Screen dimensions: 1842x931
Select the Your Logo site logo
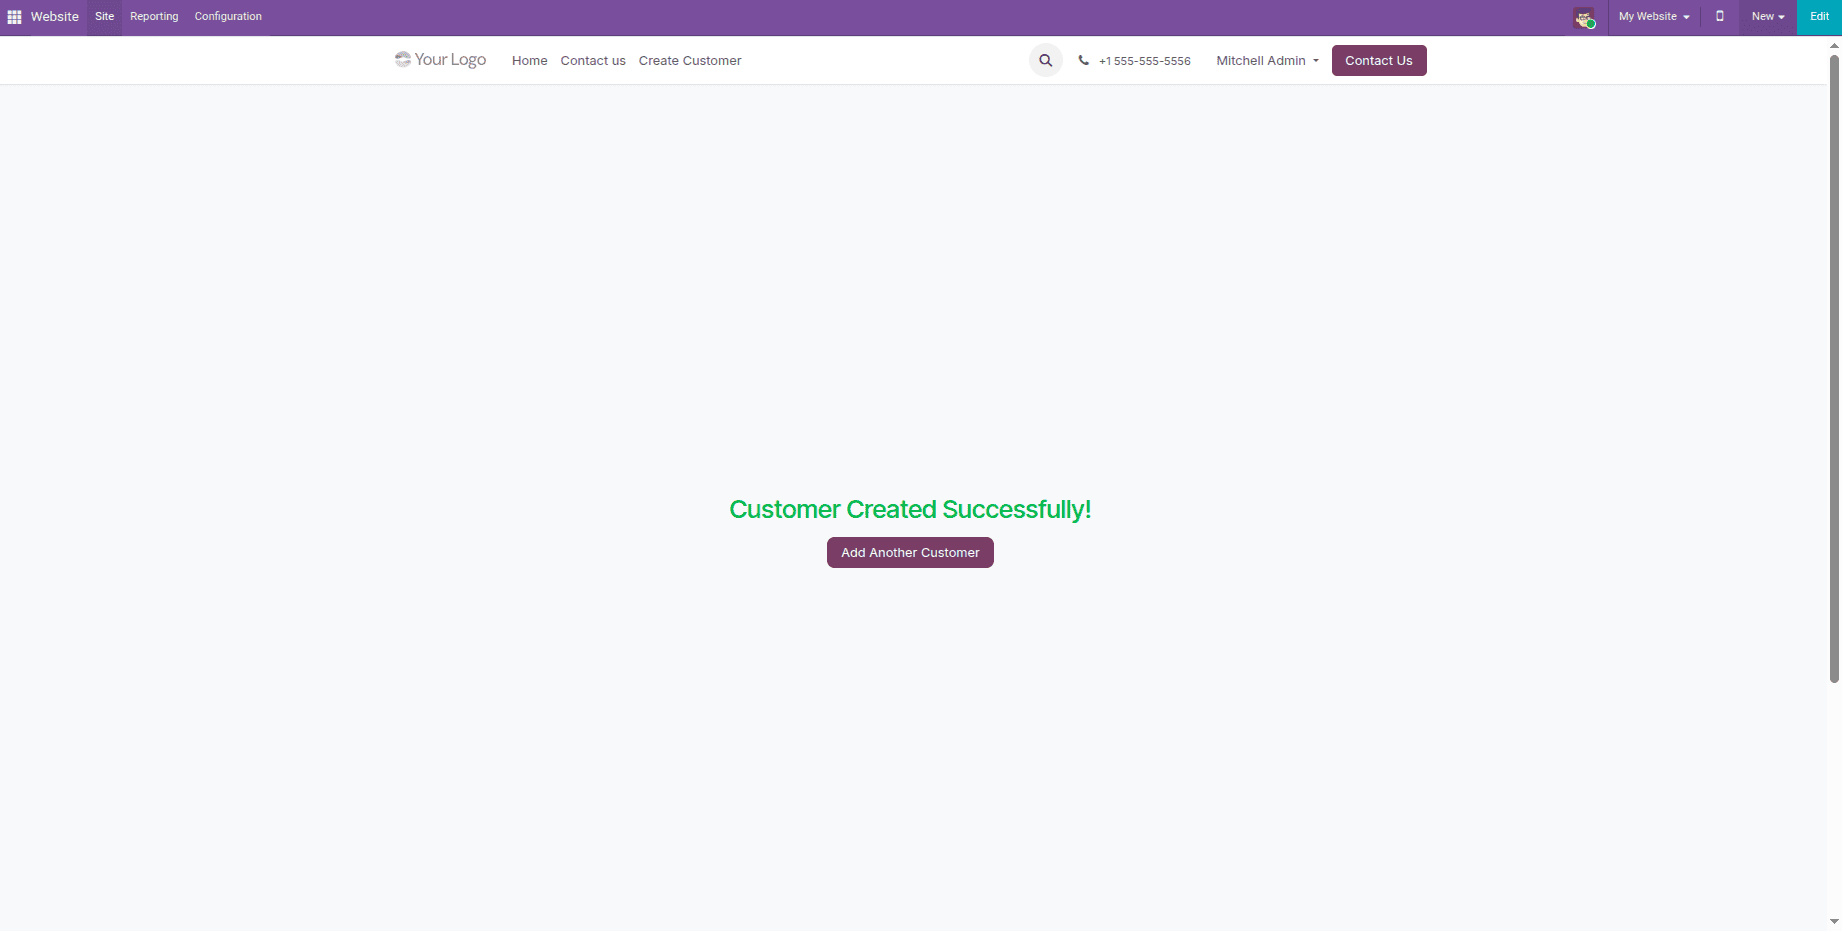(x=440, y=60)
